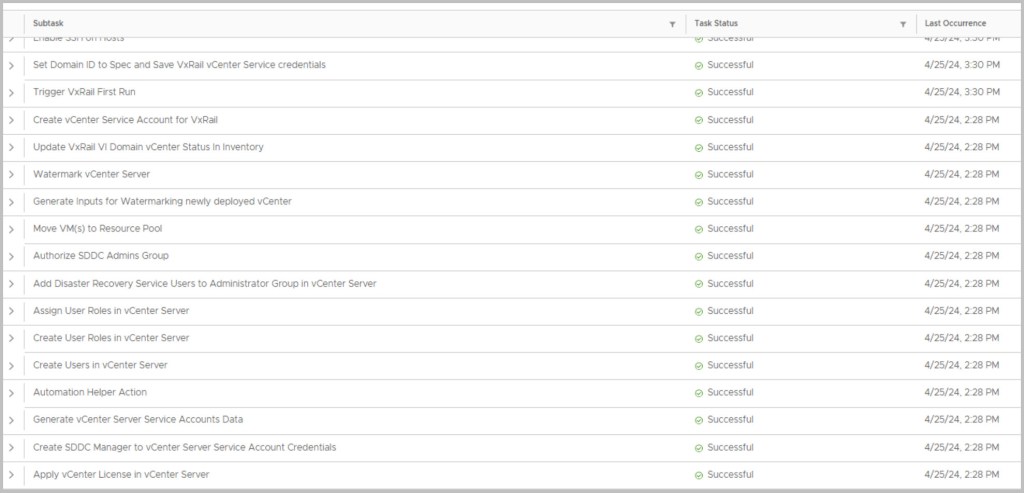1024x493 pixels.
Task: Select Create vCenter Service Account for VxRail
Action: 125,120
